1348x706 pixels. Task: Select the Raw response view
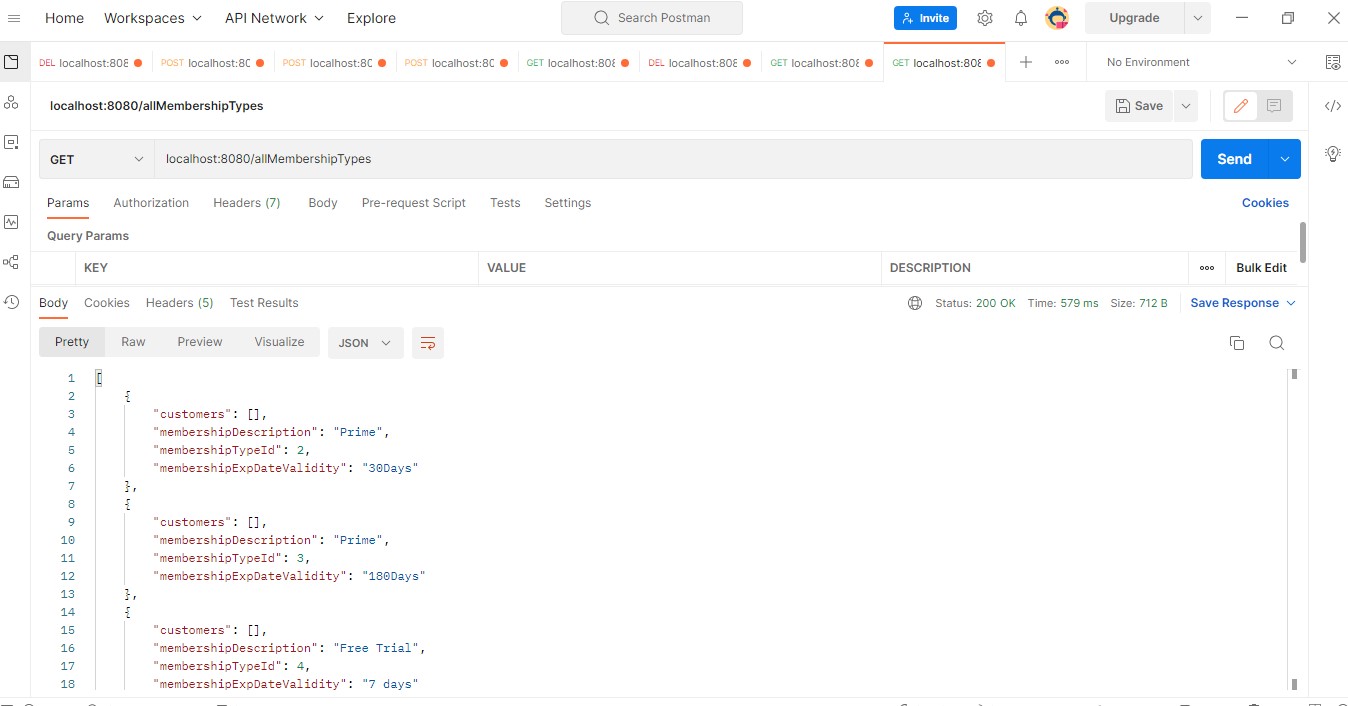click(x=133, y=341)
